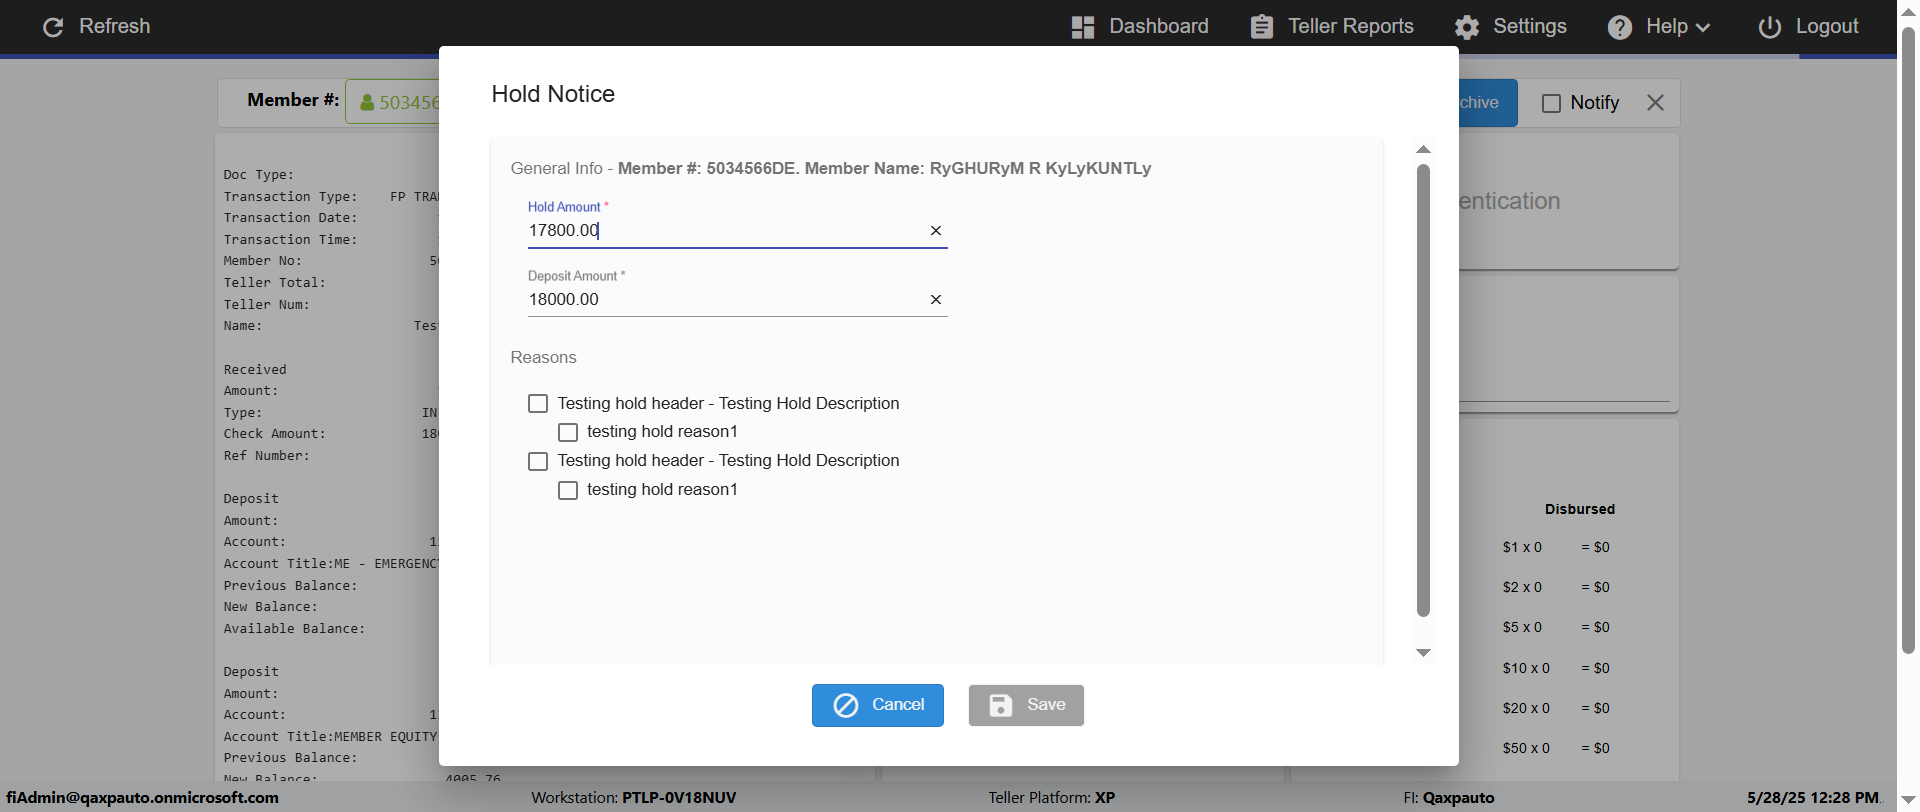Click the Refresh icon in top bar
The height and width of the screenshot is (812, 1920).
coord(53,27)
